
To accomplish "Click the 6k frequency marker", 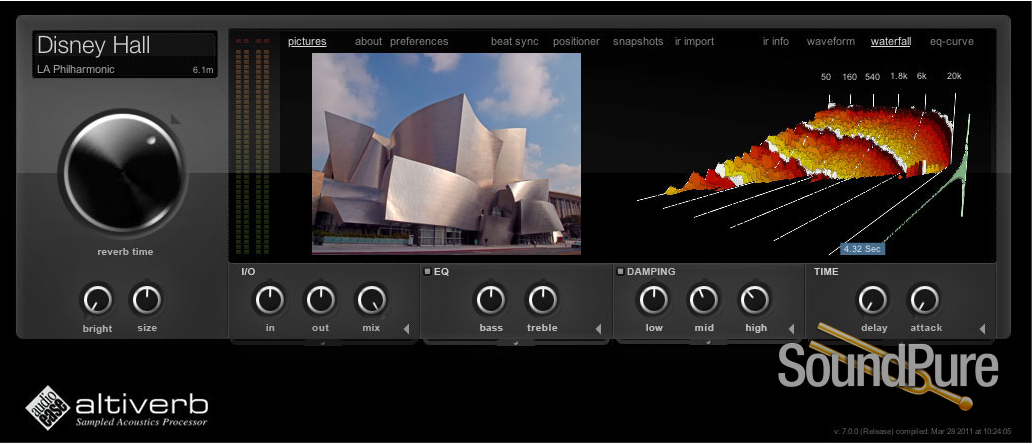I will [x=921, y=76].
